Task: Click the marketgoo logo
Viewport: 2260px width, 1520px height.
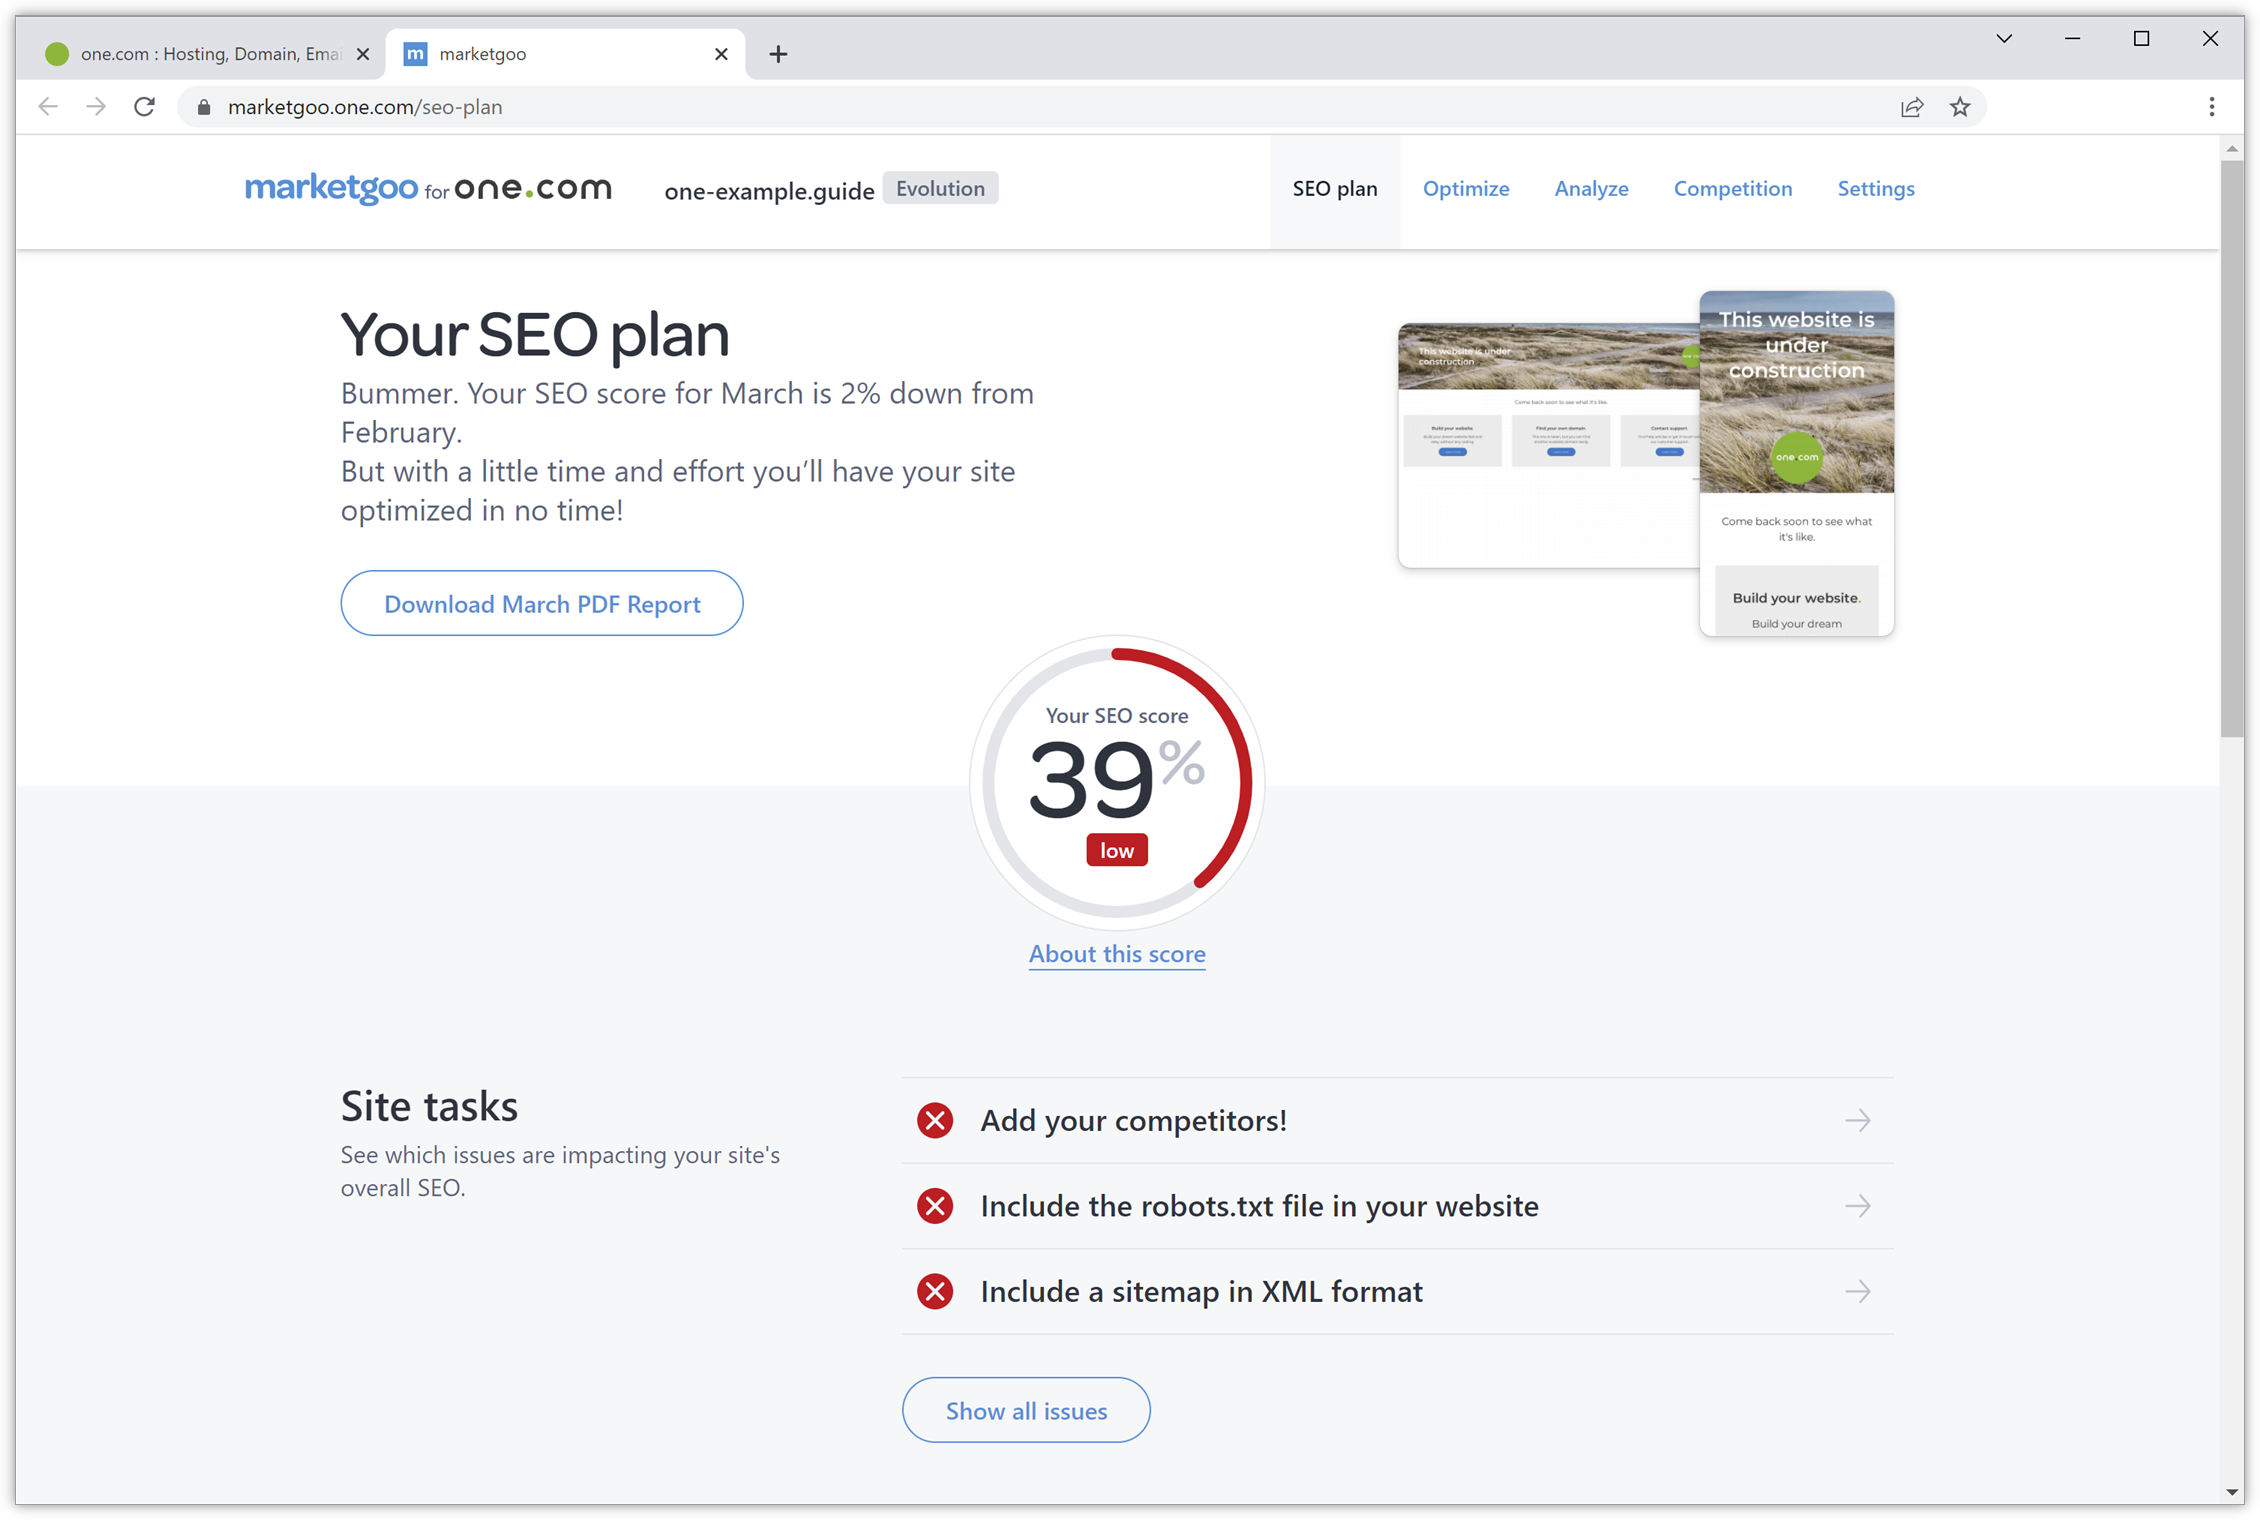Action: pyautogui.click(x=331, y=188)
